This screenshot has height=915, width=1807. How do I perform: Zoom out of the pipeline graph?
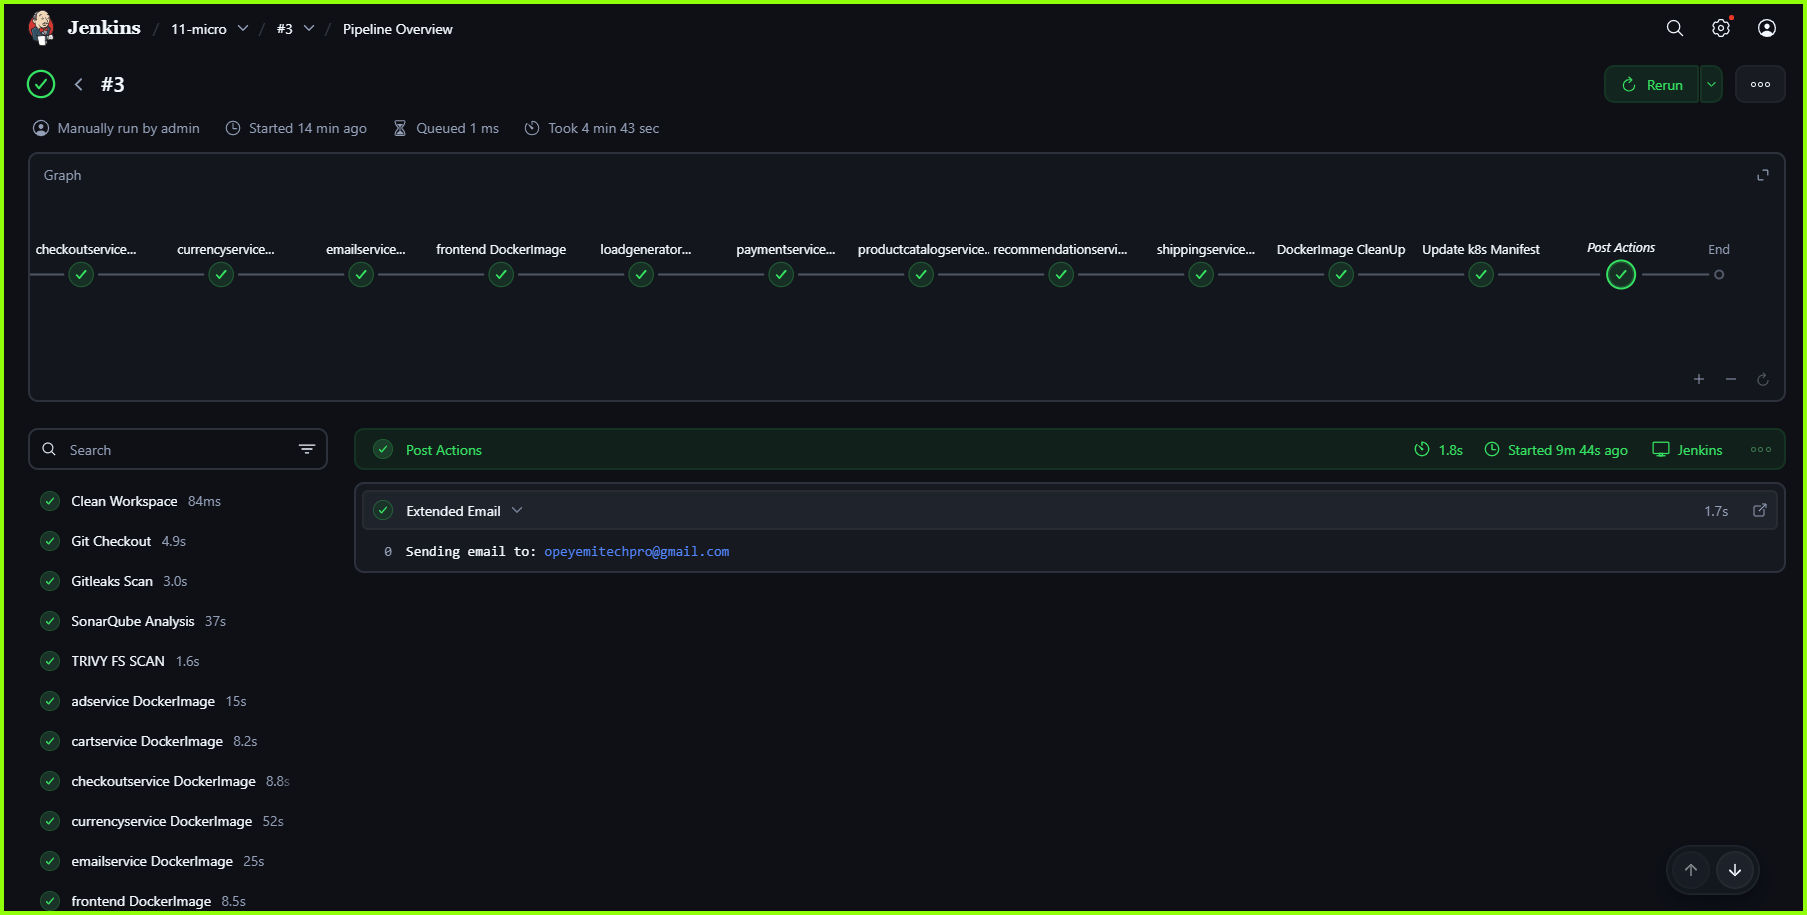[1731, 379]
